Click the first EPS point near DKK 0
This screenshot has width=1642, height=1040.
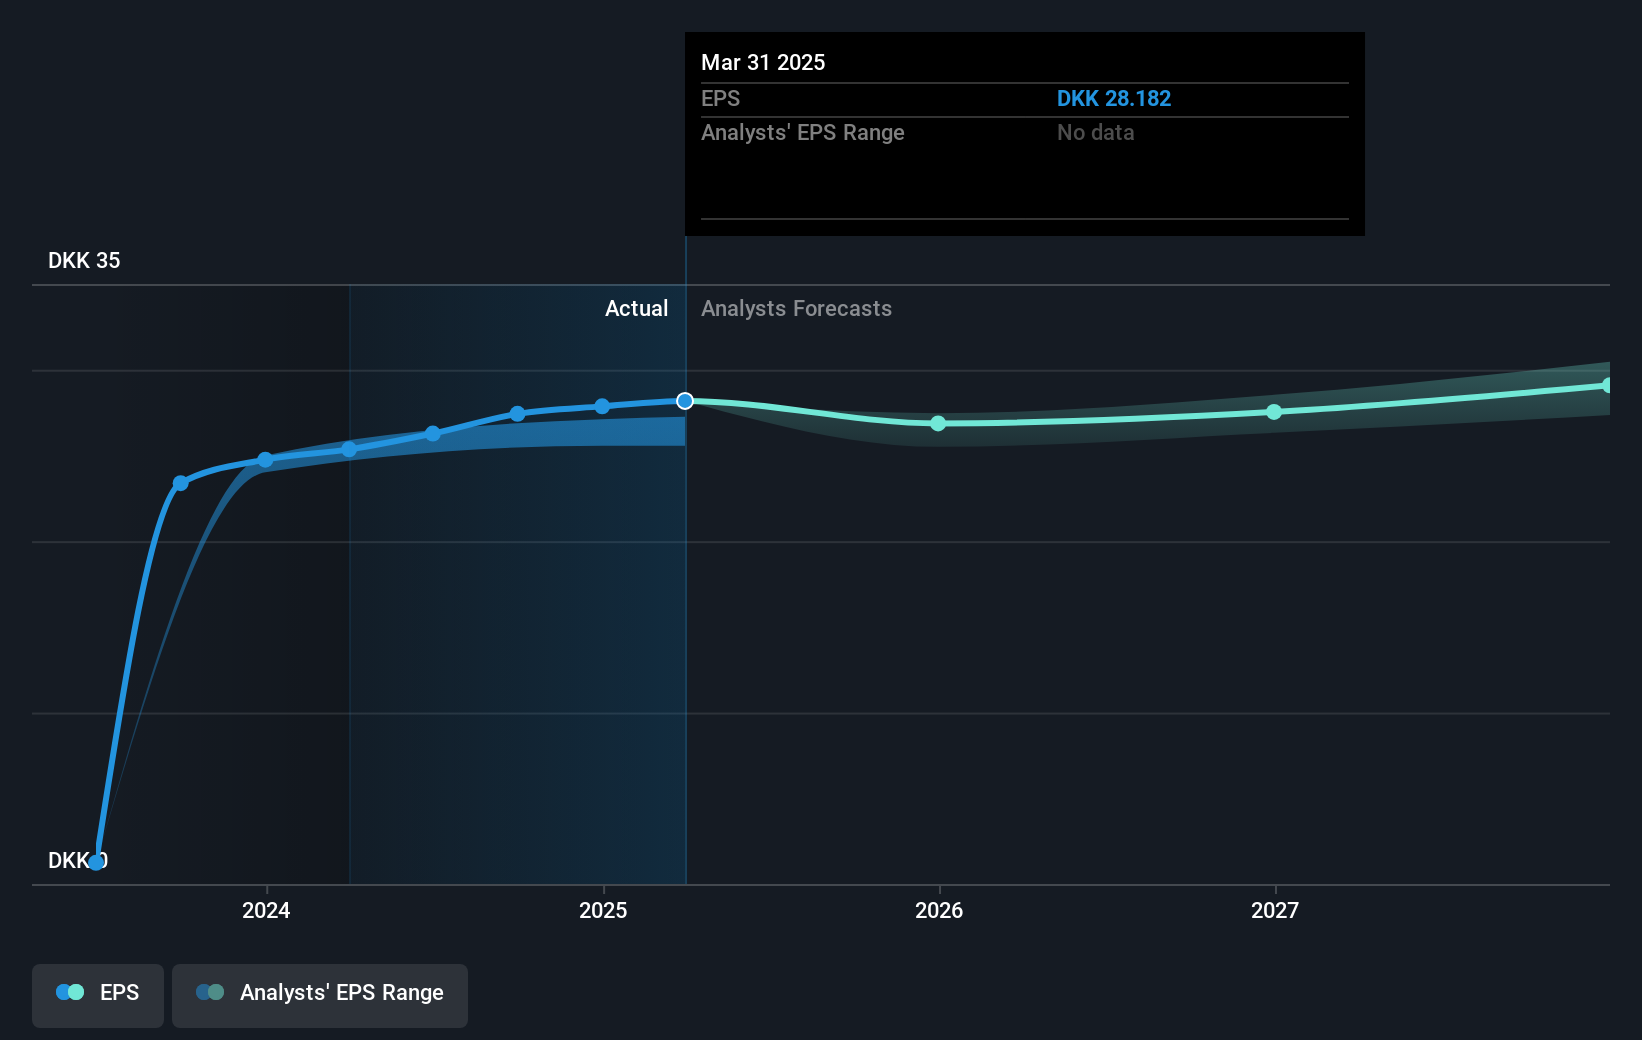click(x=96, y=862)
